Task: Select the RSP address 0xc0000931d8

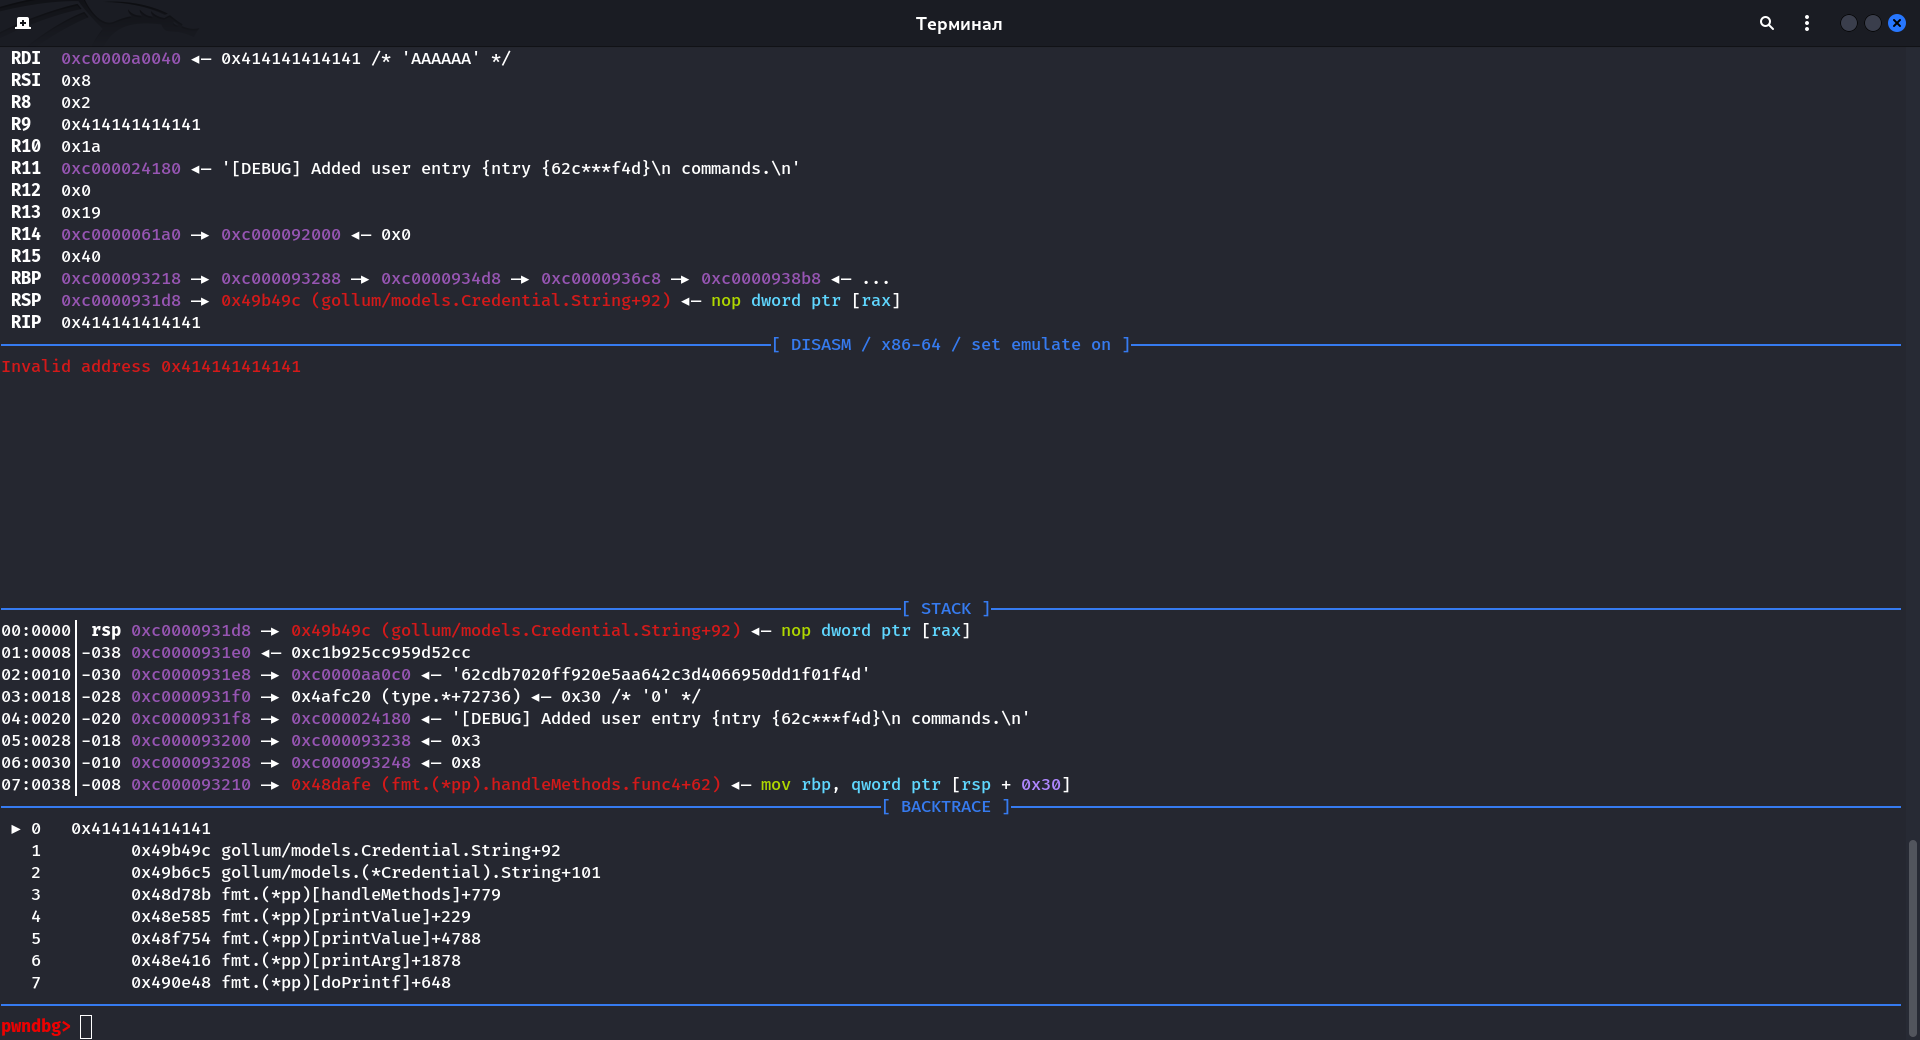Action: (120, 300)
